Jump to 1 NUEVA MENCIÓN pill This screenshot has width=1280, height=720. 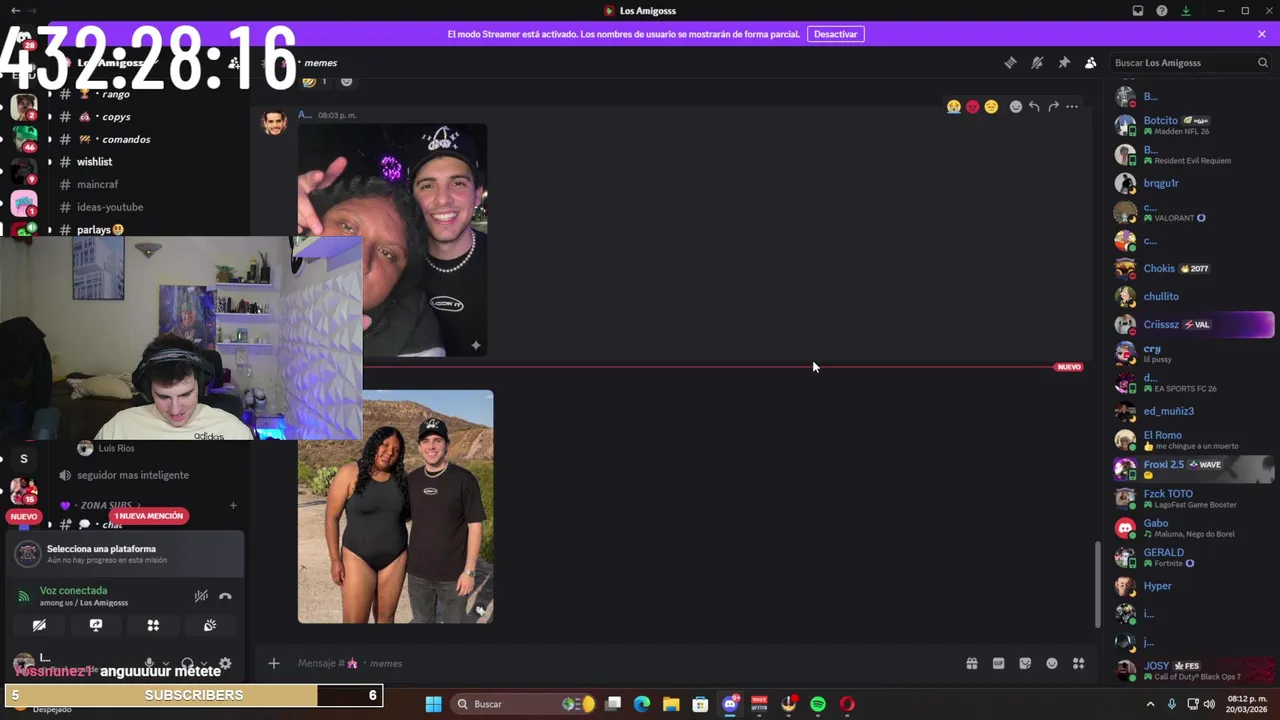coord(149,516)
